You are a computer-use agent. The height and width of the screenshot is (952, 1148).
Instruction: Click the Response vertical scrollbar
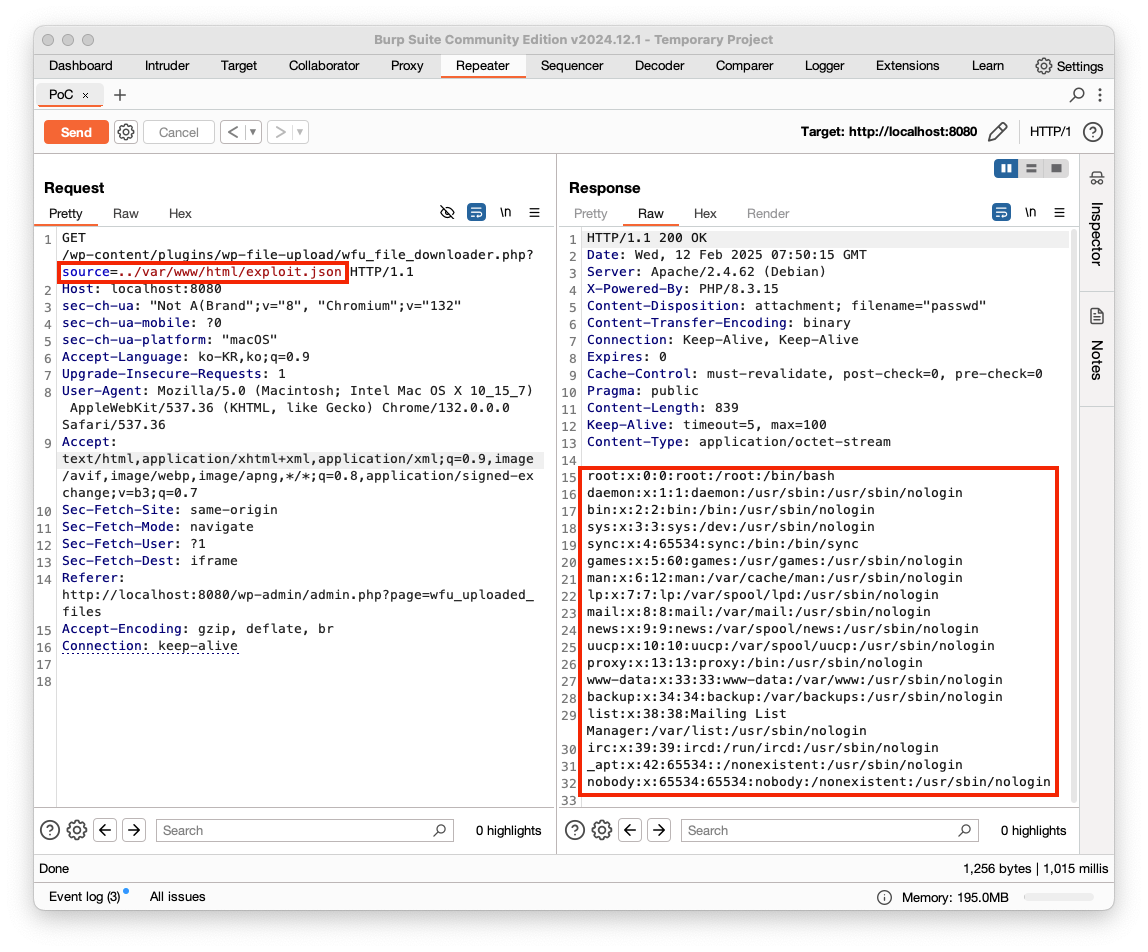click(x=1073, y=516)
